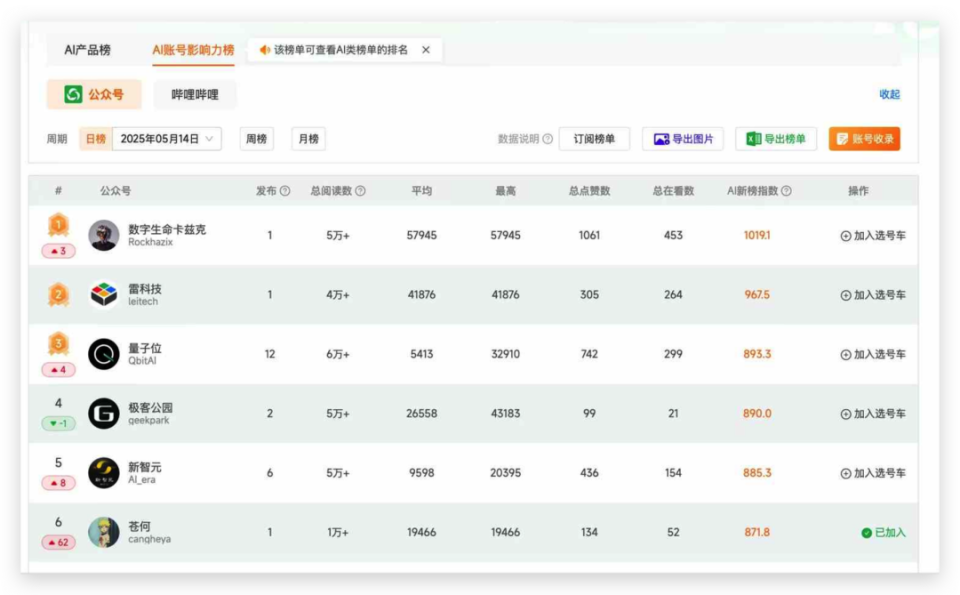
Task: Click the 885.3 index value
Action: tap(757, 473)
